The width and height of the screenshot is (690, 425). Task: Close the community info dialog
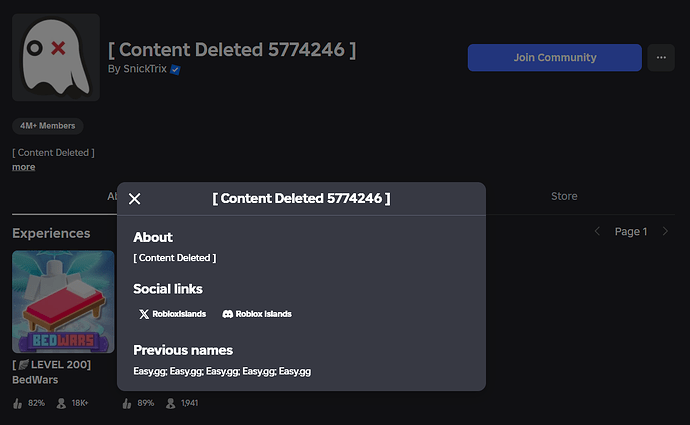(x=135, y=199)
